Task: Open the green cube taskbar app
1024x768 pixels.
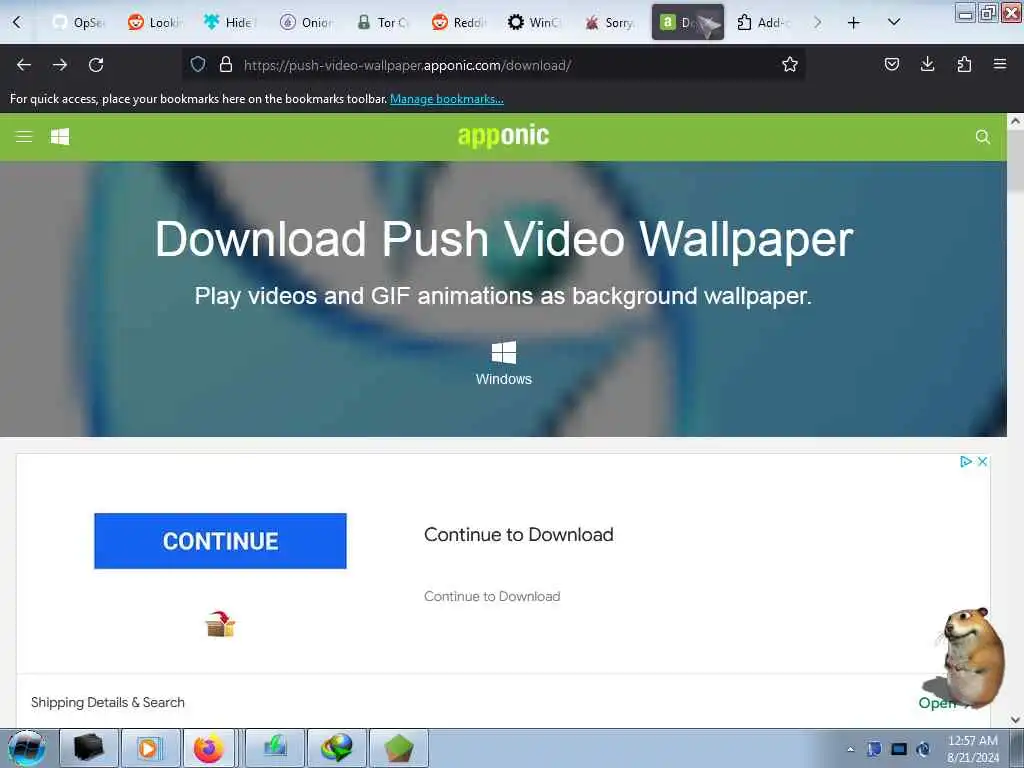Action: point(398,748)
